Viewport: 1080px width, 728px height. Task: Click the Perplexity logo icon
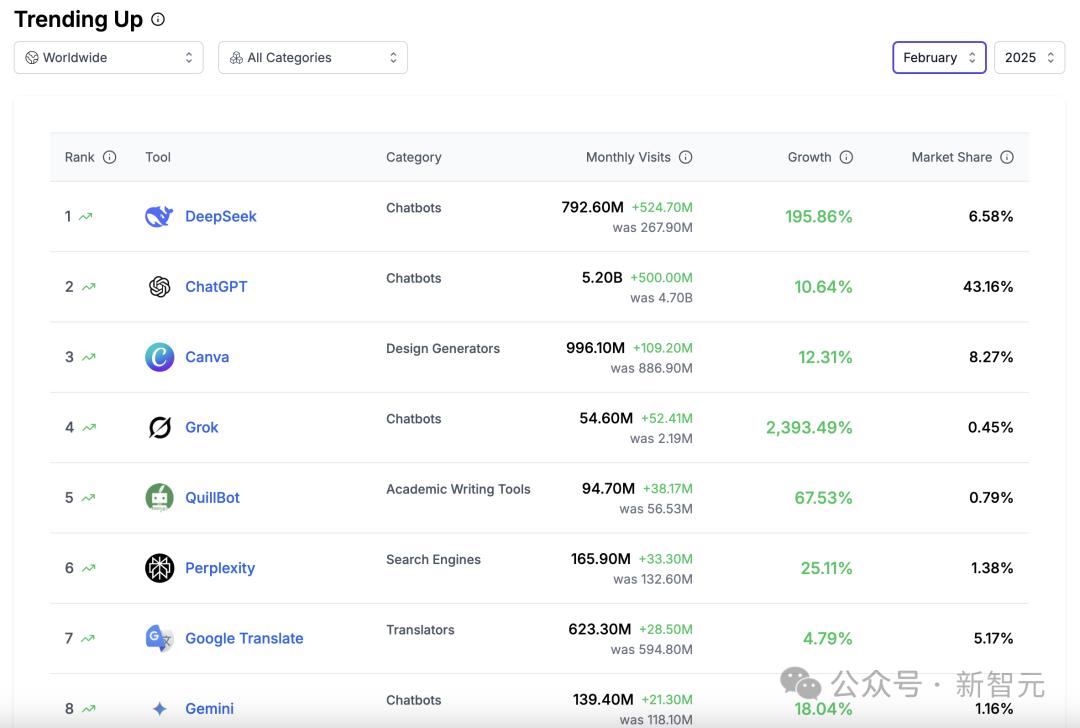[x=159, y=568]
